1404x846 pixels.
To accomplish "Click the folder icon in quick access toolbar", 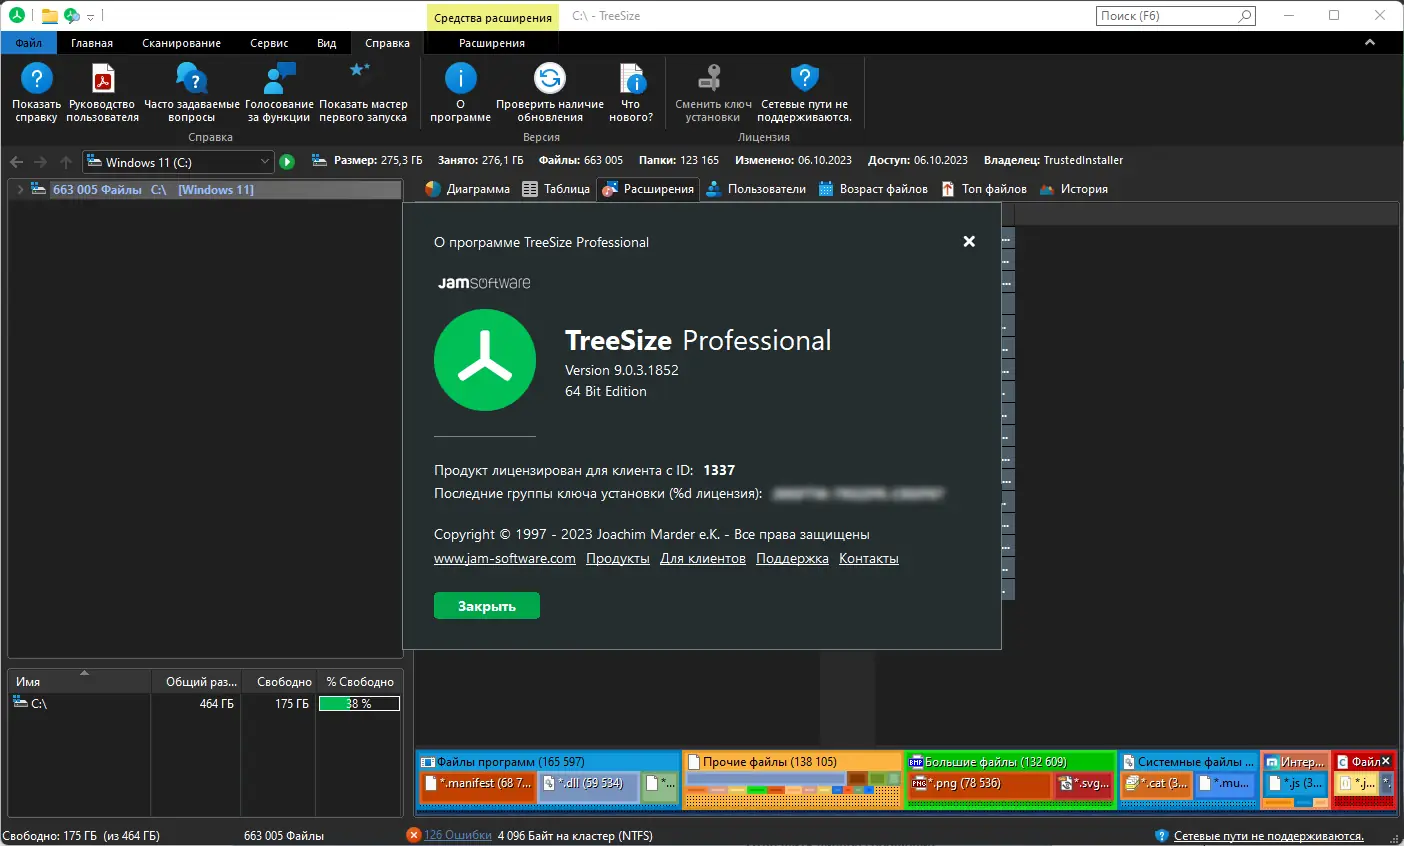I will (49, 15).
